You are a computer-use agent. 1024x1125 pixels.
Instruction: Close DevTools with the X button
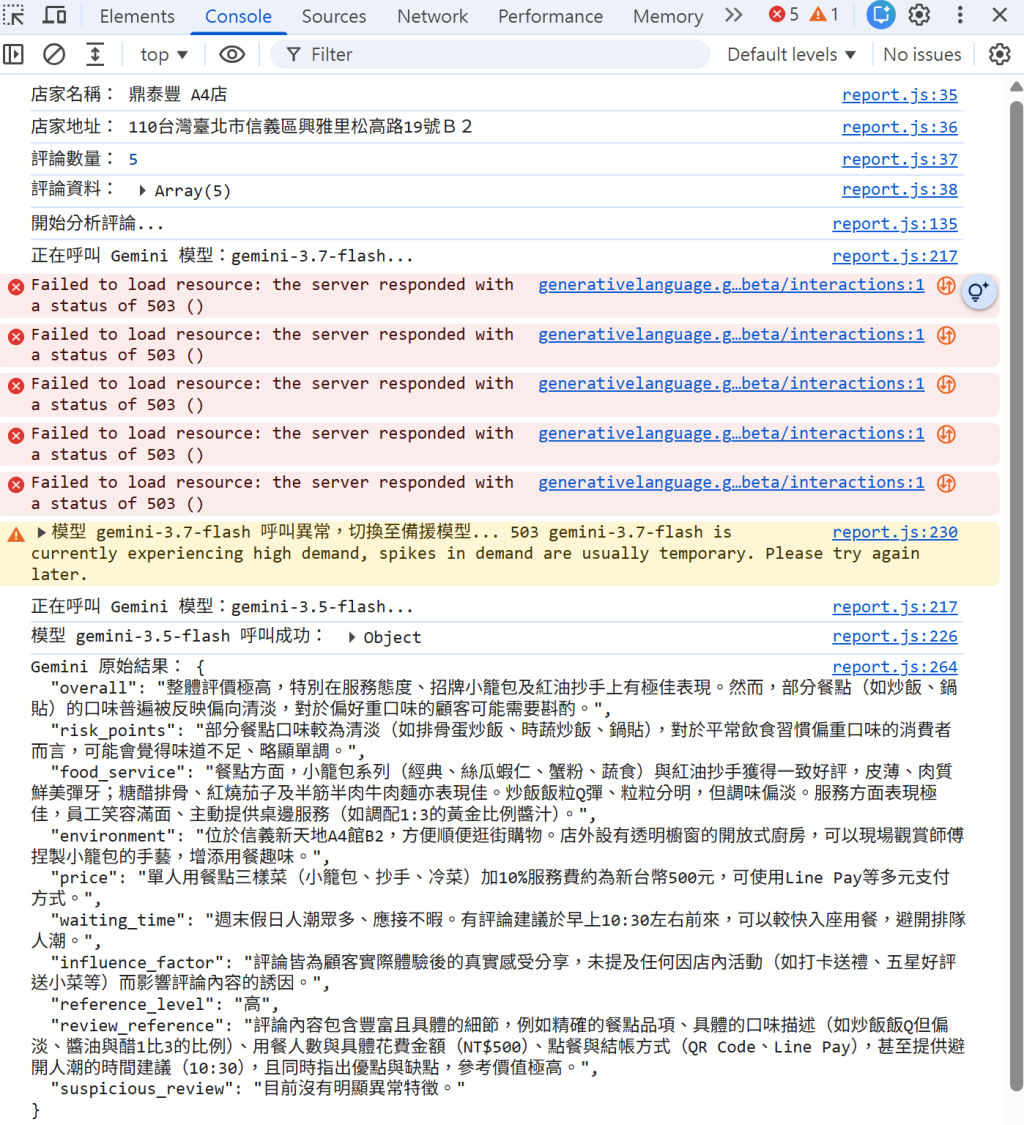pyautogui.click(x=1000, y=15)
